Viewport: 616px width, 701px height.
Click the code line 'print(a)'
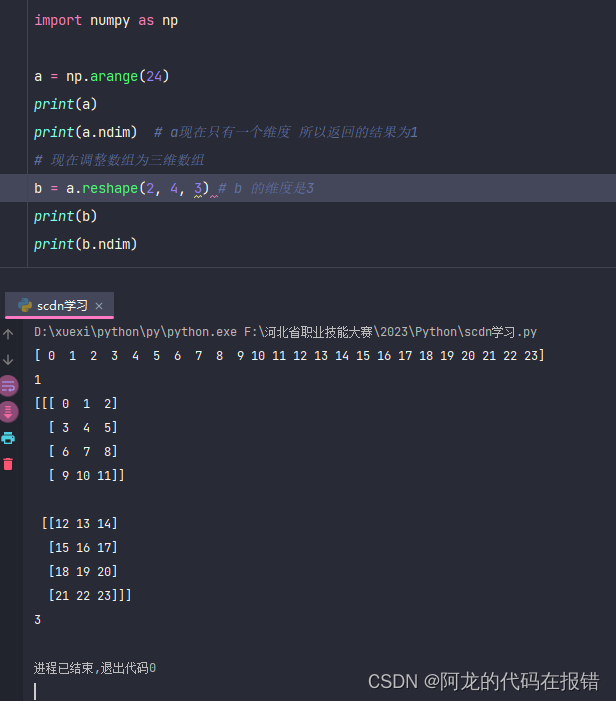(65, 104)
